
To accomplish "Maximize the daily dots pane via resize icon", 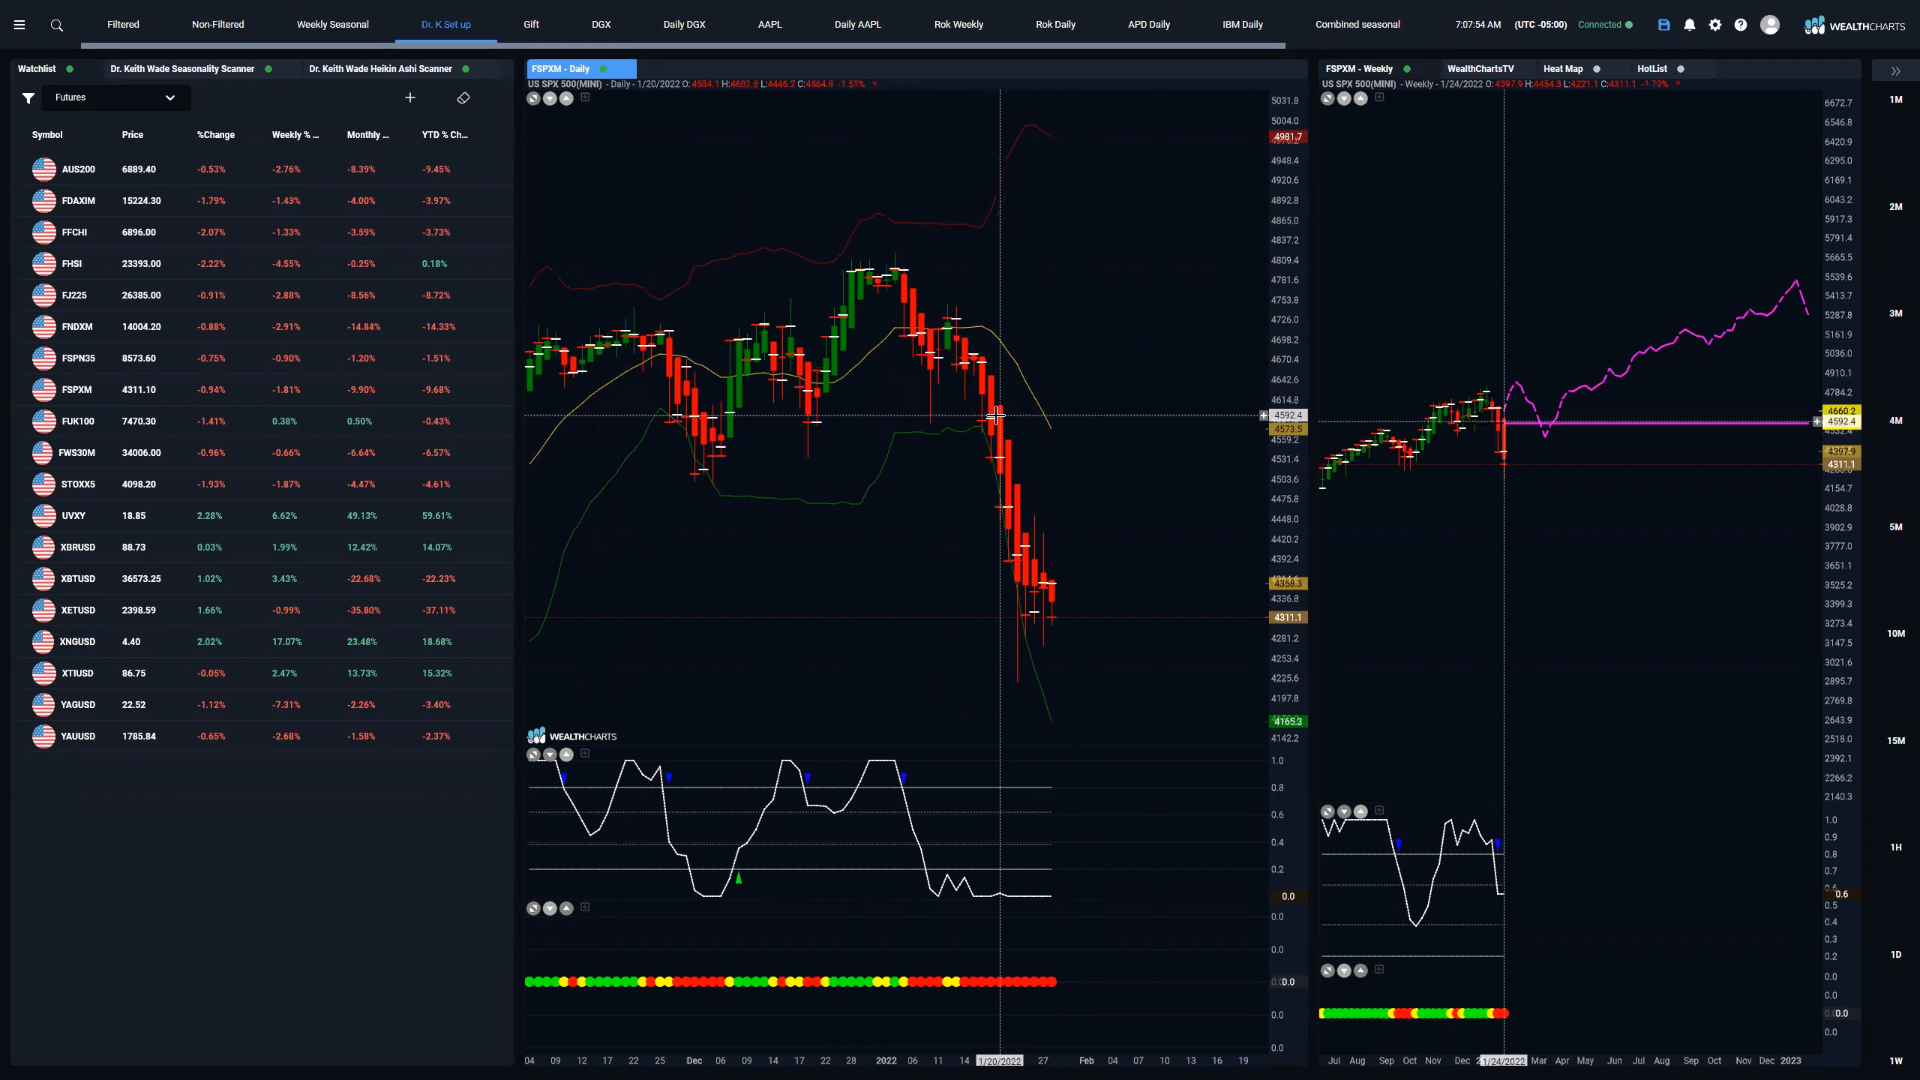I will pyautogui.click(x=533, y=908).
